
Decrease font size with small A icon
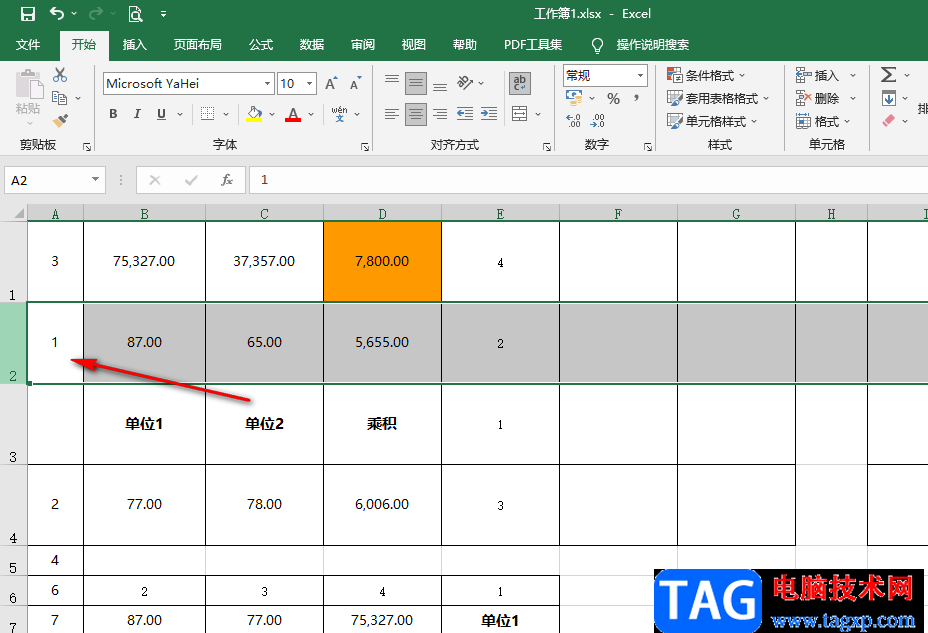click(x=355, y=83)
